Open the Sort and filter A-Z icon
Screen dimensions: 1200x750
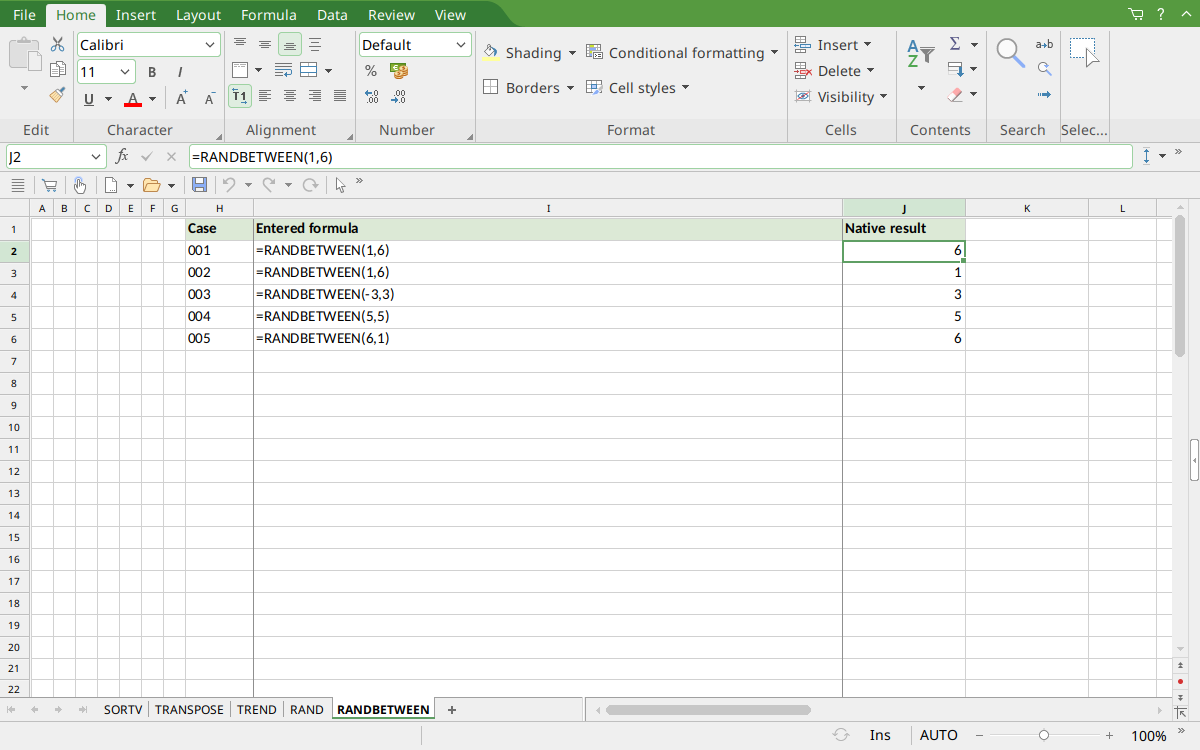[x=921, y=54]
